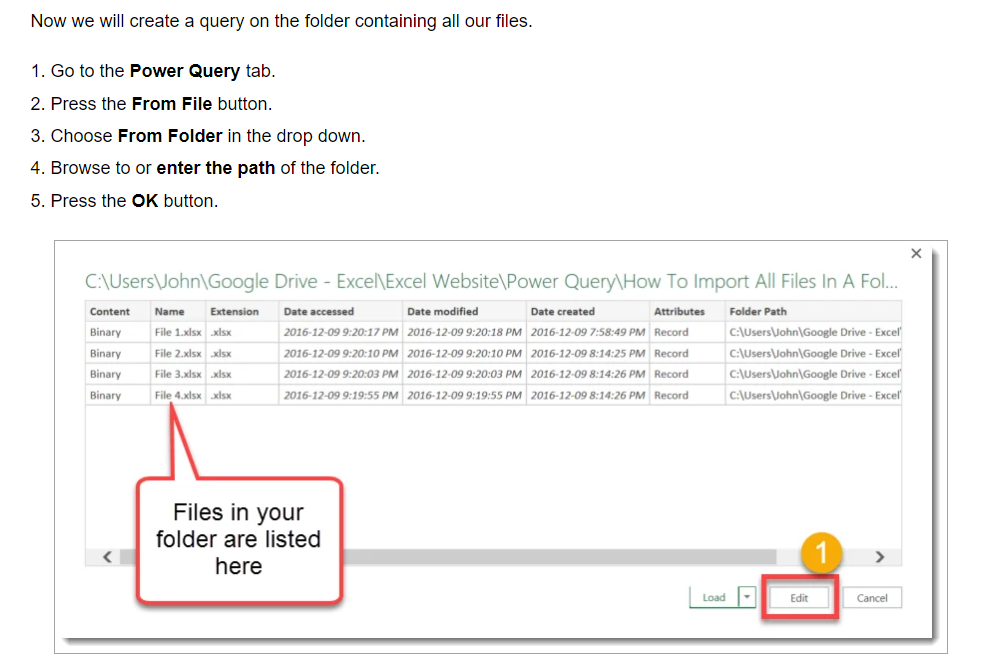The image size is (981, 658).
Task: Click folder path cell in File 1.xlsx row
Action: (814, 332)
